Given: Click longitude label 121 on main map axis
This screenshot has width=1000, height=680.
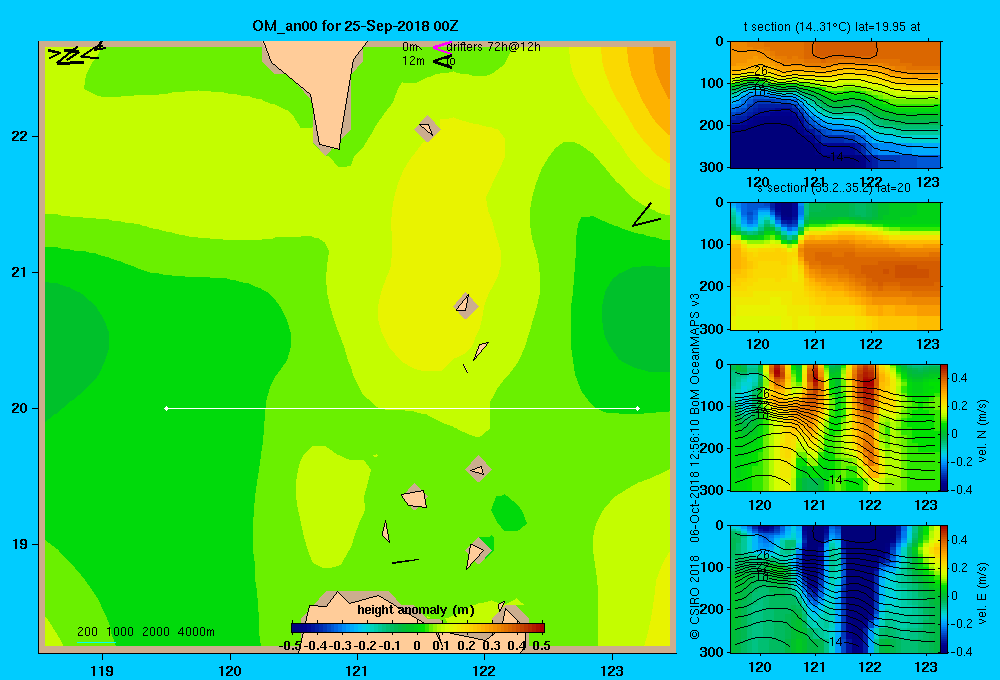Looking at the screenshot, I should pyautogui.click(x=357, y=671).
